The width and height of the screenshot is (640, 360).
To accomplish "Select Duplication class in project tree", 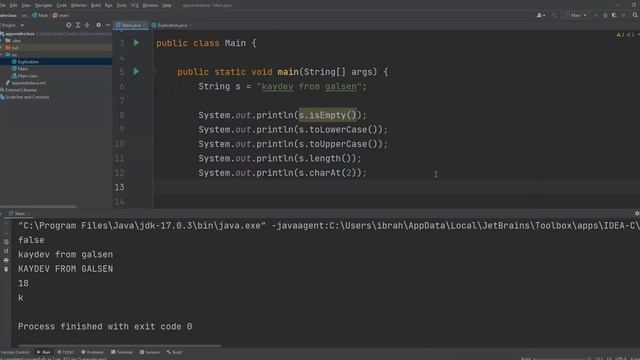I will [x=28, y=62].
